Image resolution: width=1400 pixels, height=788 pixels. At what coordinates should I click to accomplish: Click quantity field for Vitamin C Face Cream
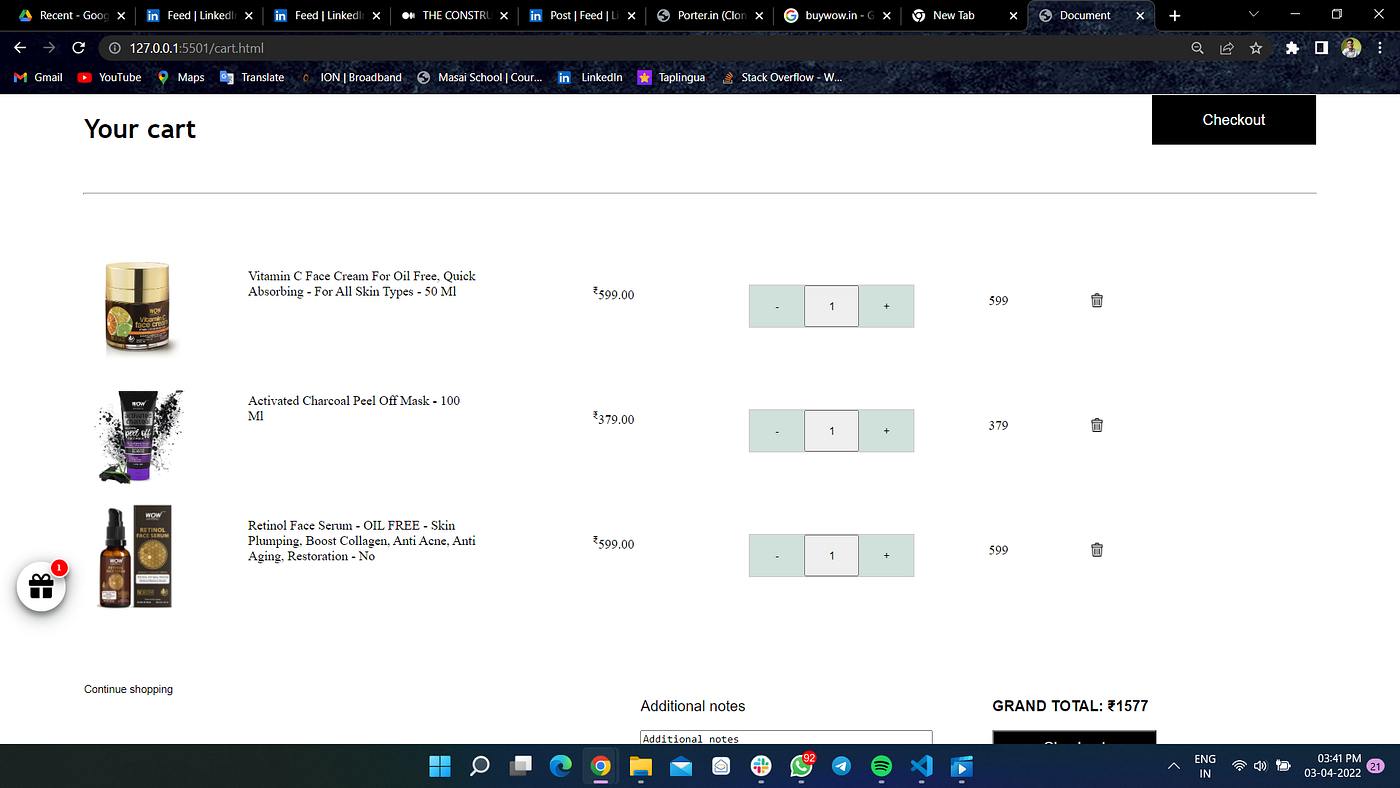tap(831, 306)
